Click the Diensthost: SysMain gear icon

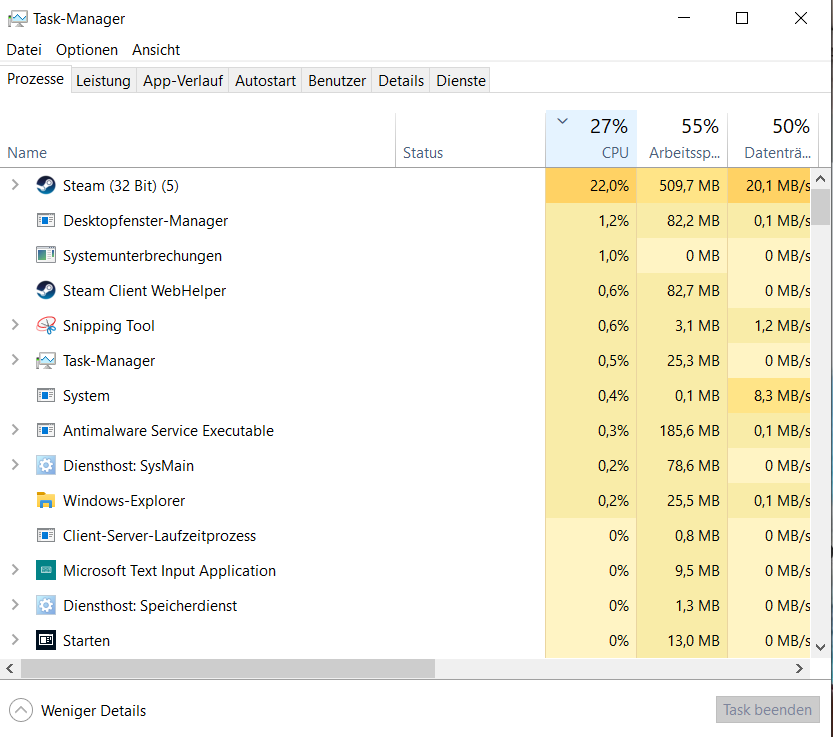pyautogui.click(x=46, y=465)
